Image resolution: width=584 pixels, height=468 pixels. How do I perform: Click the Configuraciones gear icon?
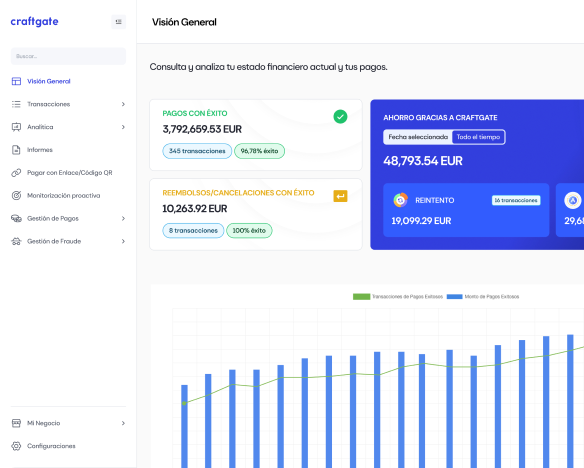pyautogui.click(x=16, y=446)
